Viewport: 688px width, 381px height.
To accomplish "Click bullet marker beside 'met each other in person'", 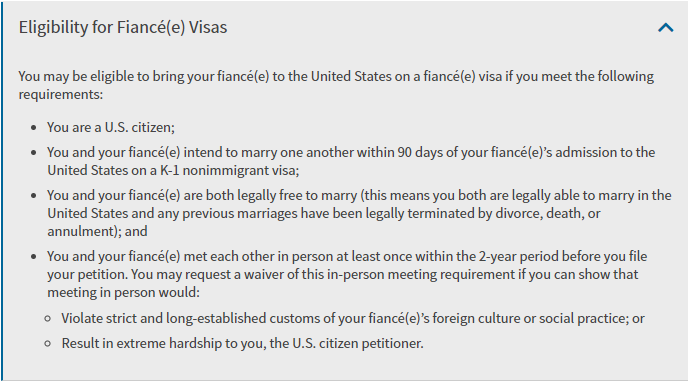I will (34, 257).
